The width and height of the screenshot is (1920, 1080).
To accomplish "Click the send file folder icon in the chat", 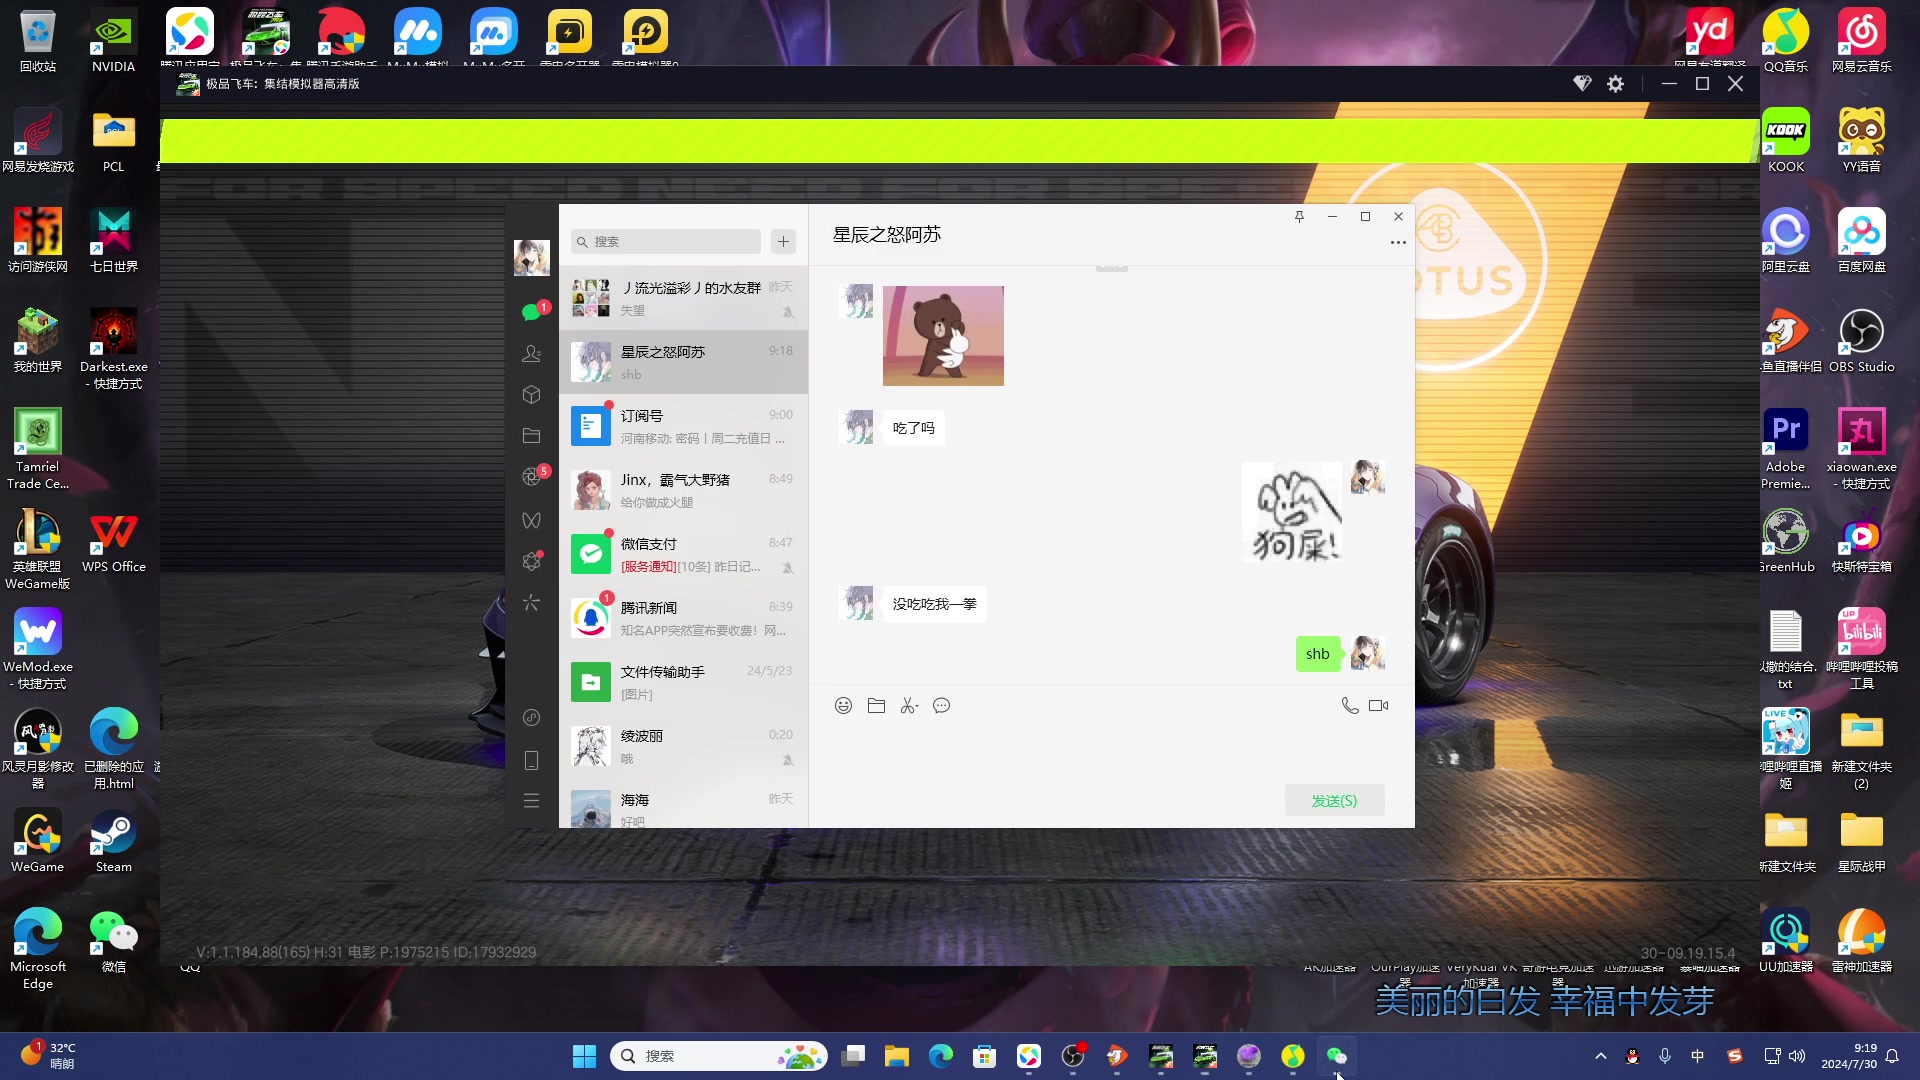I will [x=876, y=706].
